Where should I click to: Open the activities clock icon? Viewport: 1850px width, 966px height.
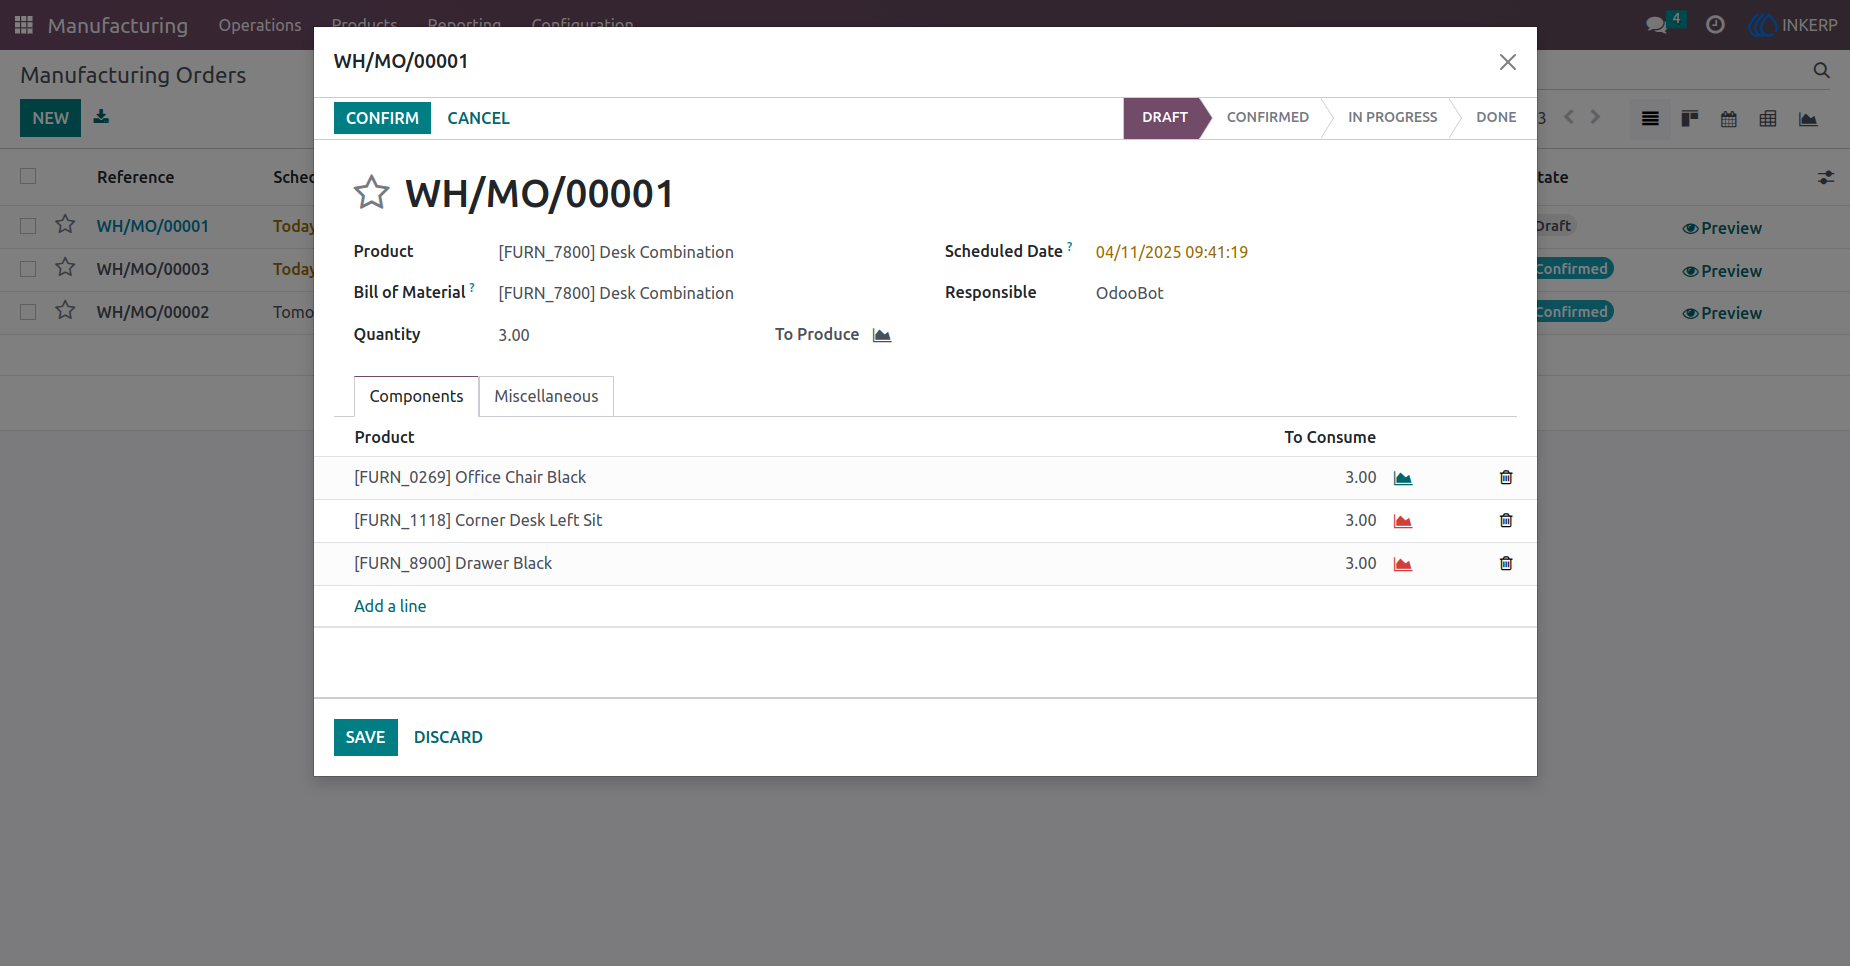coord(1715,25)
